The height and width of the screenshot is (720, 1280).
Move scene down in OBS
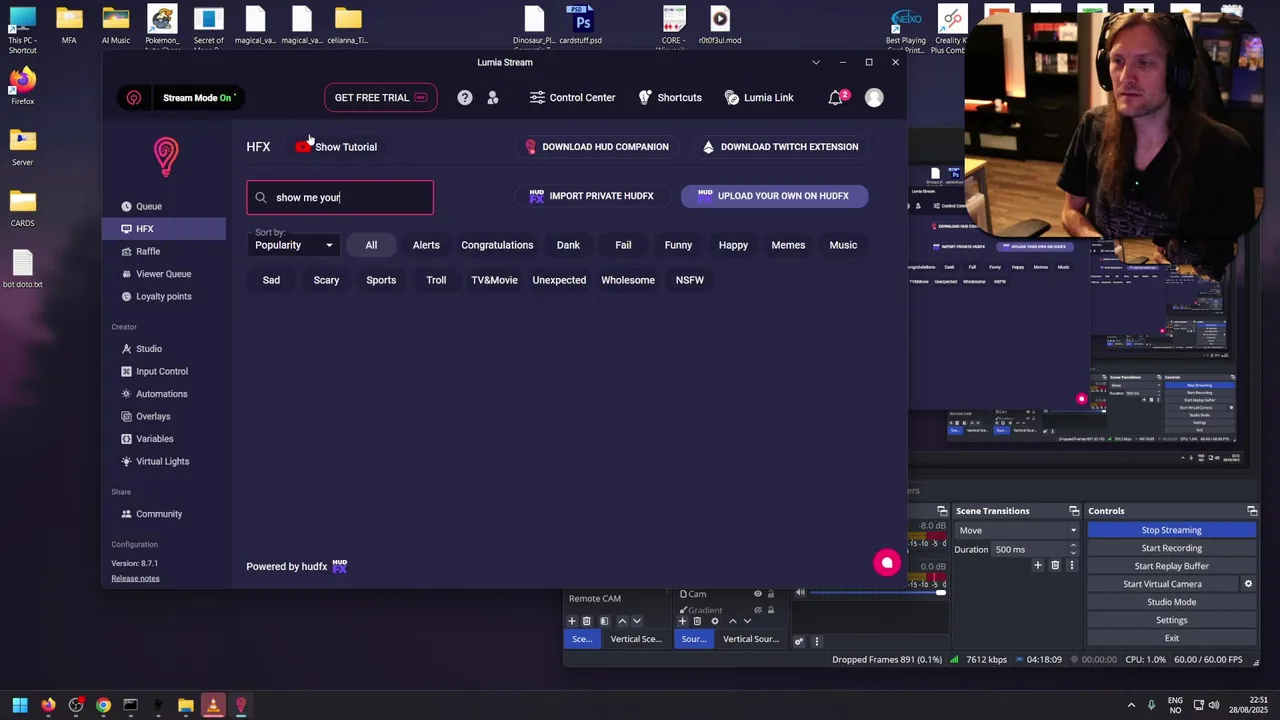click(636, 621)
